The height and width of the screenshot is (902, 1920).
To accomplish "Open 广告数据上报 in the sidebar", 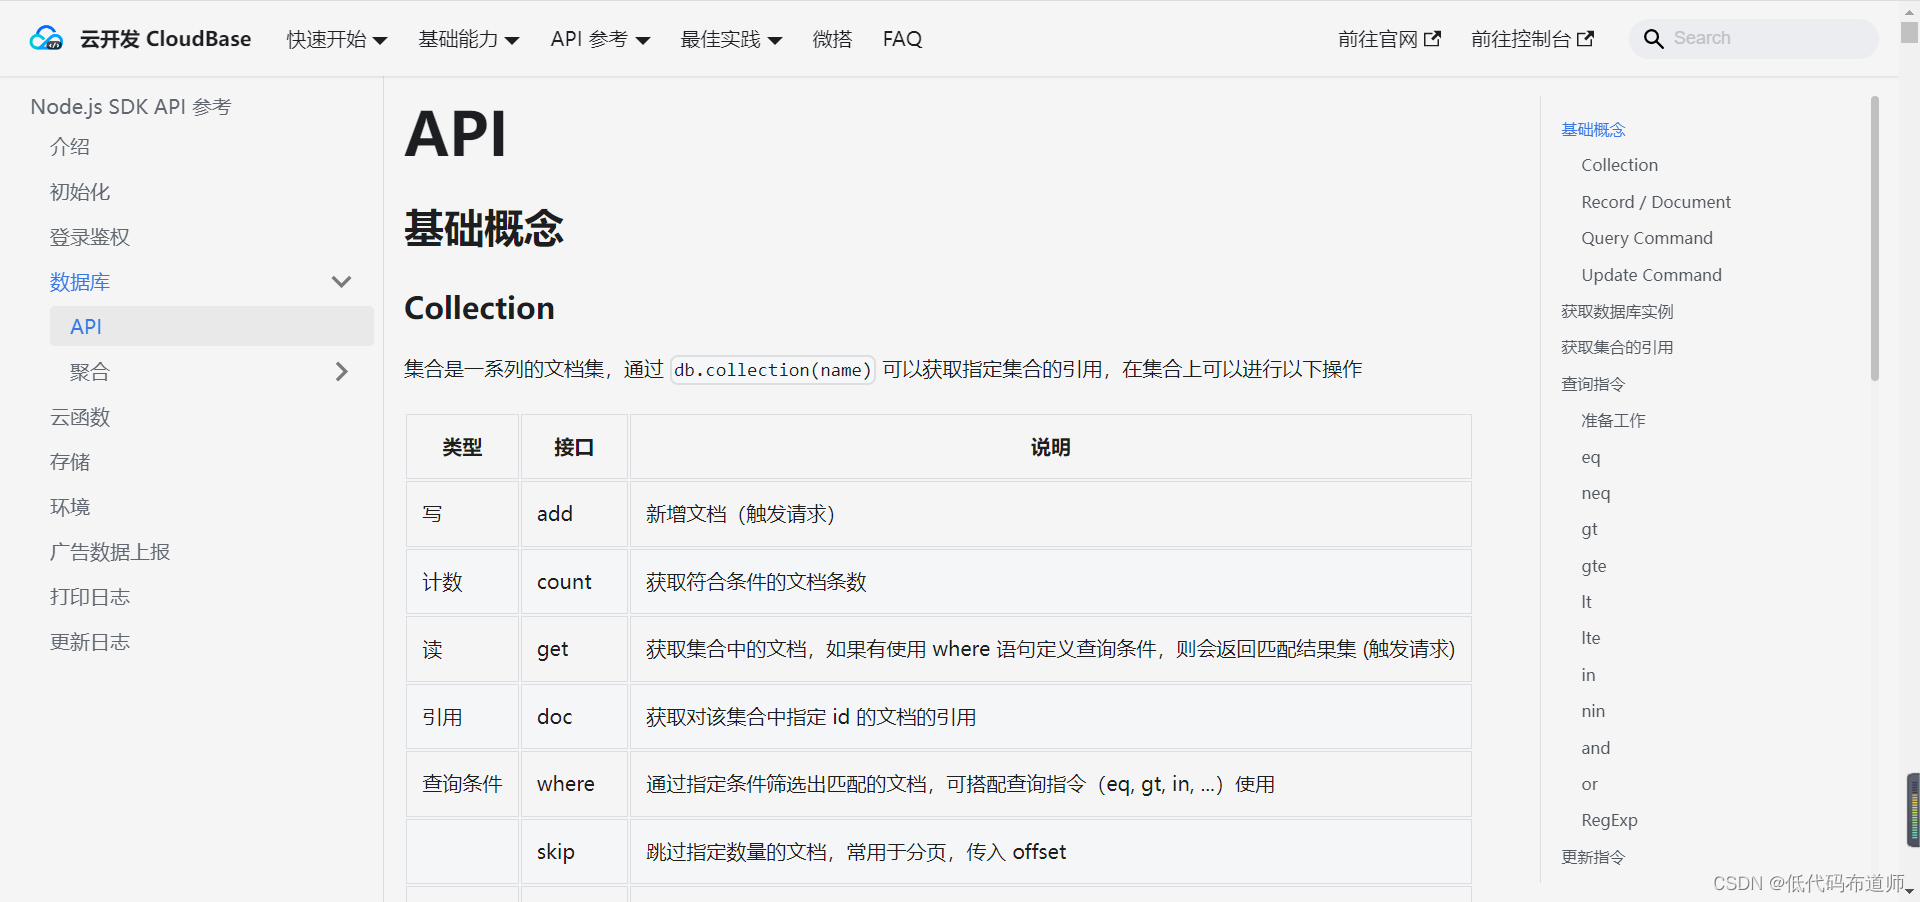I will pyautogui.click(x=110, y=552).
